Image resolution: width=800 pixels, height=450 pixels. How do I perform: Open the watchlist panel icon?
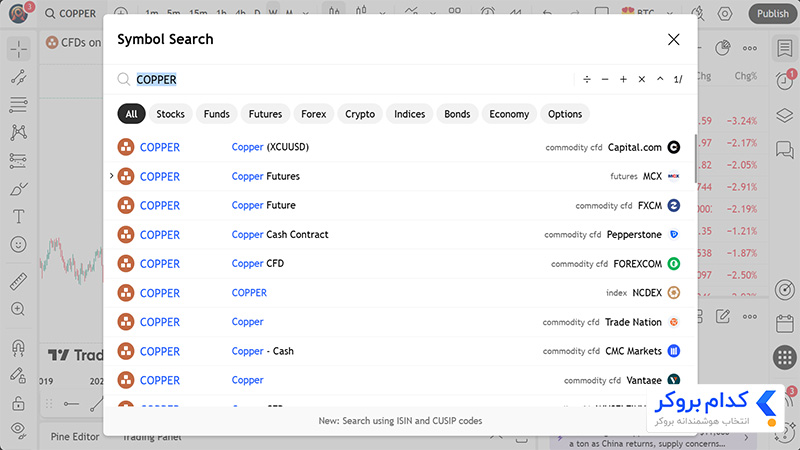pyautogui.click(x=785, y=48)
